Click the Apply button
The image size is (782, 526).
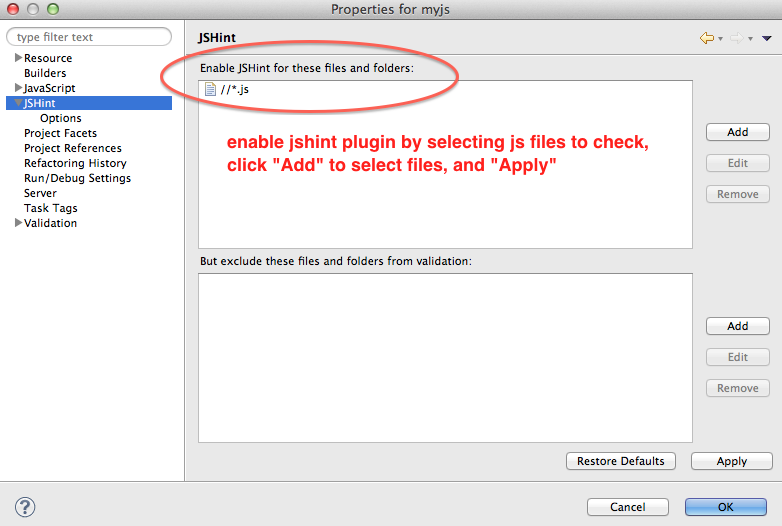[731, 461]
